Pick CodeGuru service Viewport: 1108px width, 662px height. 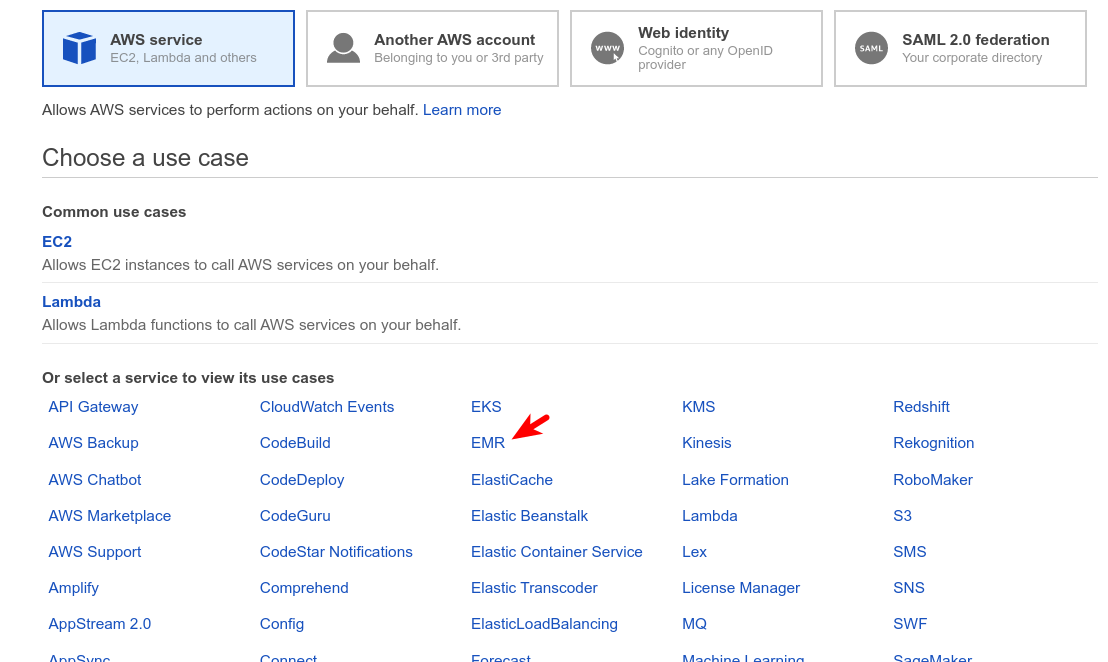click(x=295, y=516)
